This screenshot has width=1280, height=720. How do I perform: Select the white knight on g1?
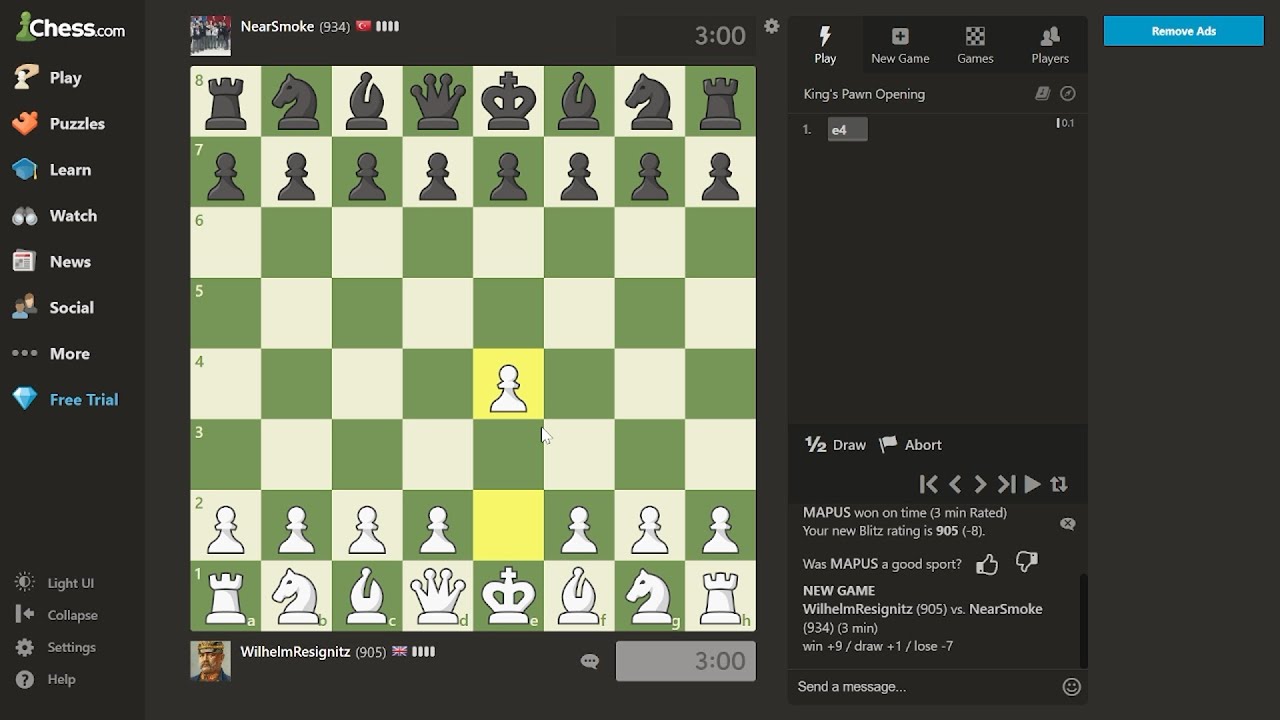(650, 596)
